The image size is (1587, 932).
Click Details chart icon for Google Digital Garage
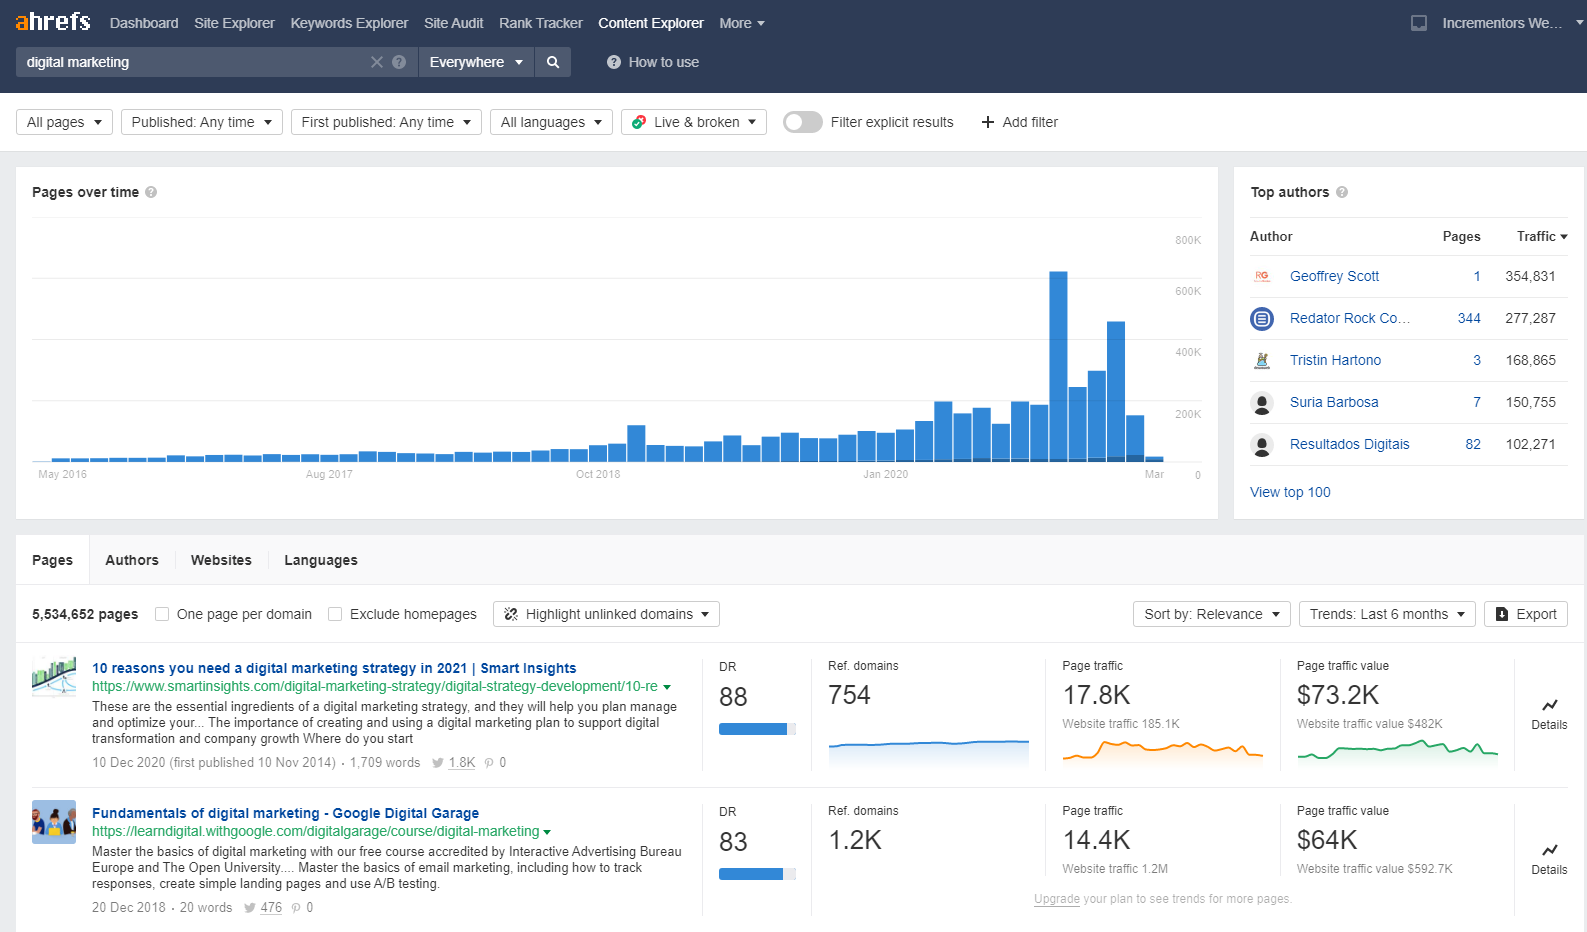coord(1550,850)
